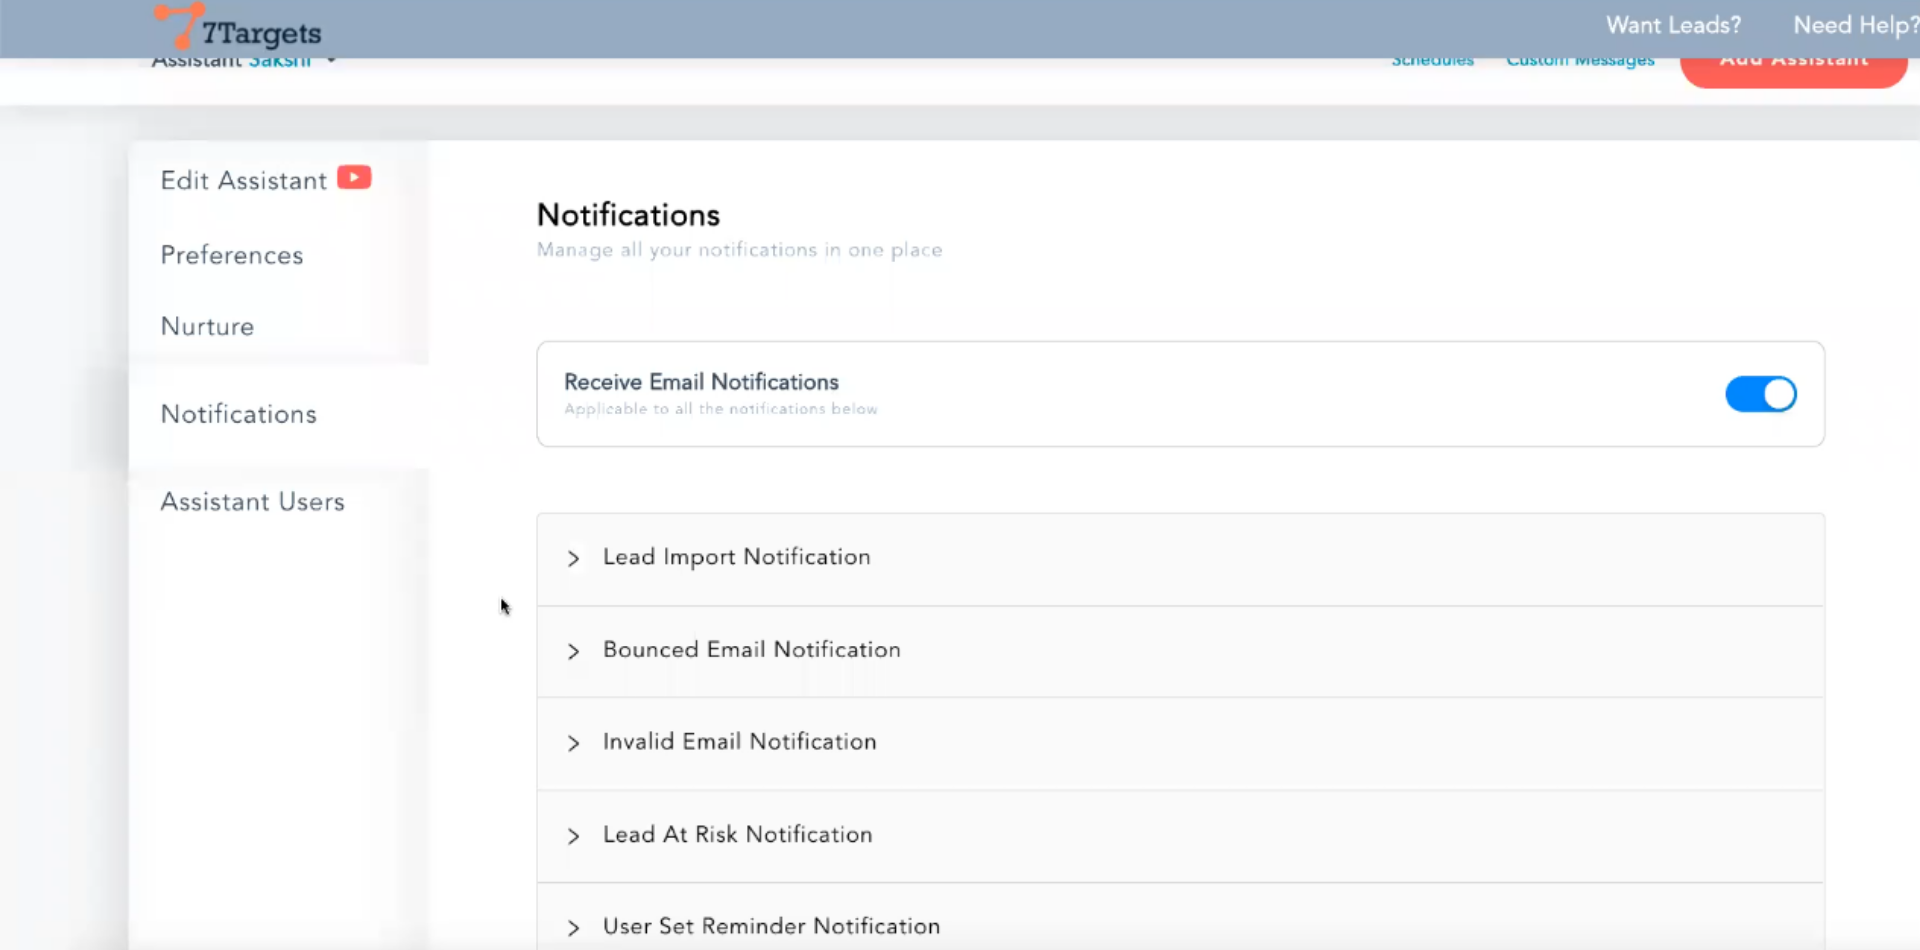The height and width of the screenshot is (950, 1920).
Task: Open Need Help? in the header
Action: click(x=1855, y=26)
